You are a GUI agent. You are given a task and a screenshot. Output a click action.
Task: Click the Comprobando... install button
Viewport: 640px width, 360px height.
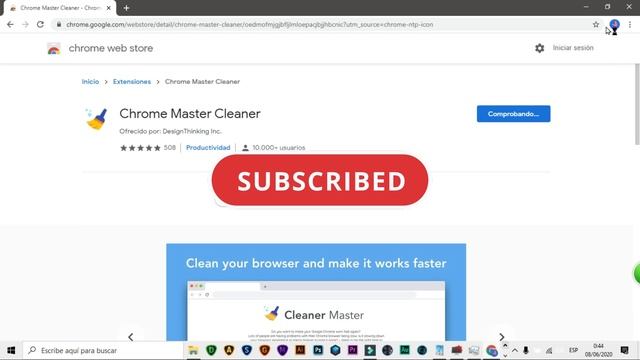[x=513, y=114]
